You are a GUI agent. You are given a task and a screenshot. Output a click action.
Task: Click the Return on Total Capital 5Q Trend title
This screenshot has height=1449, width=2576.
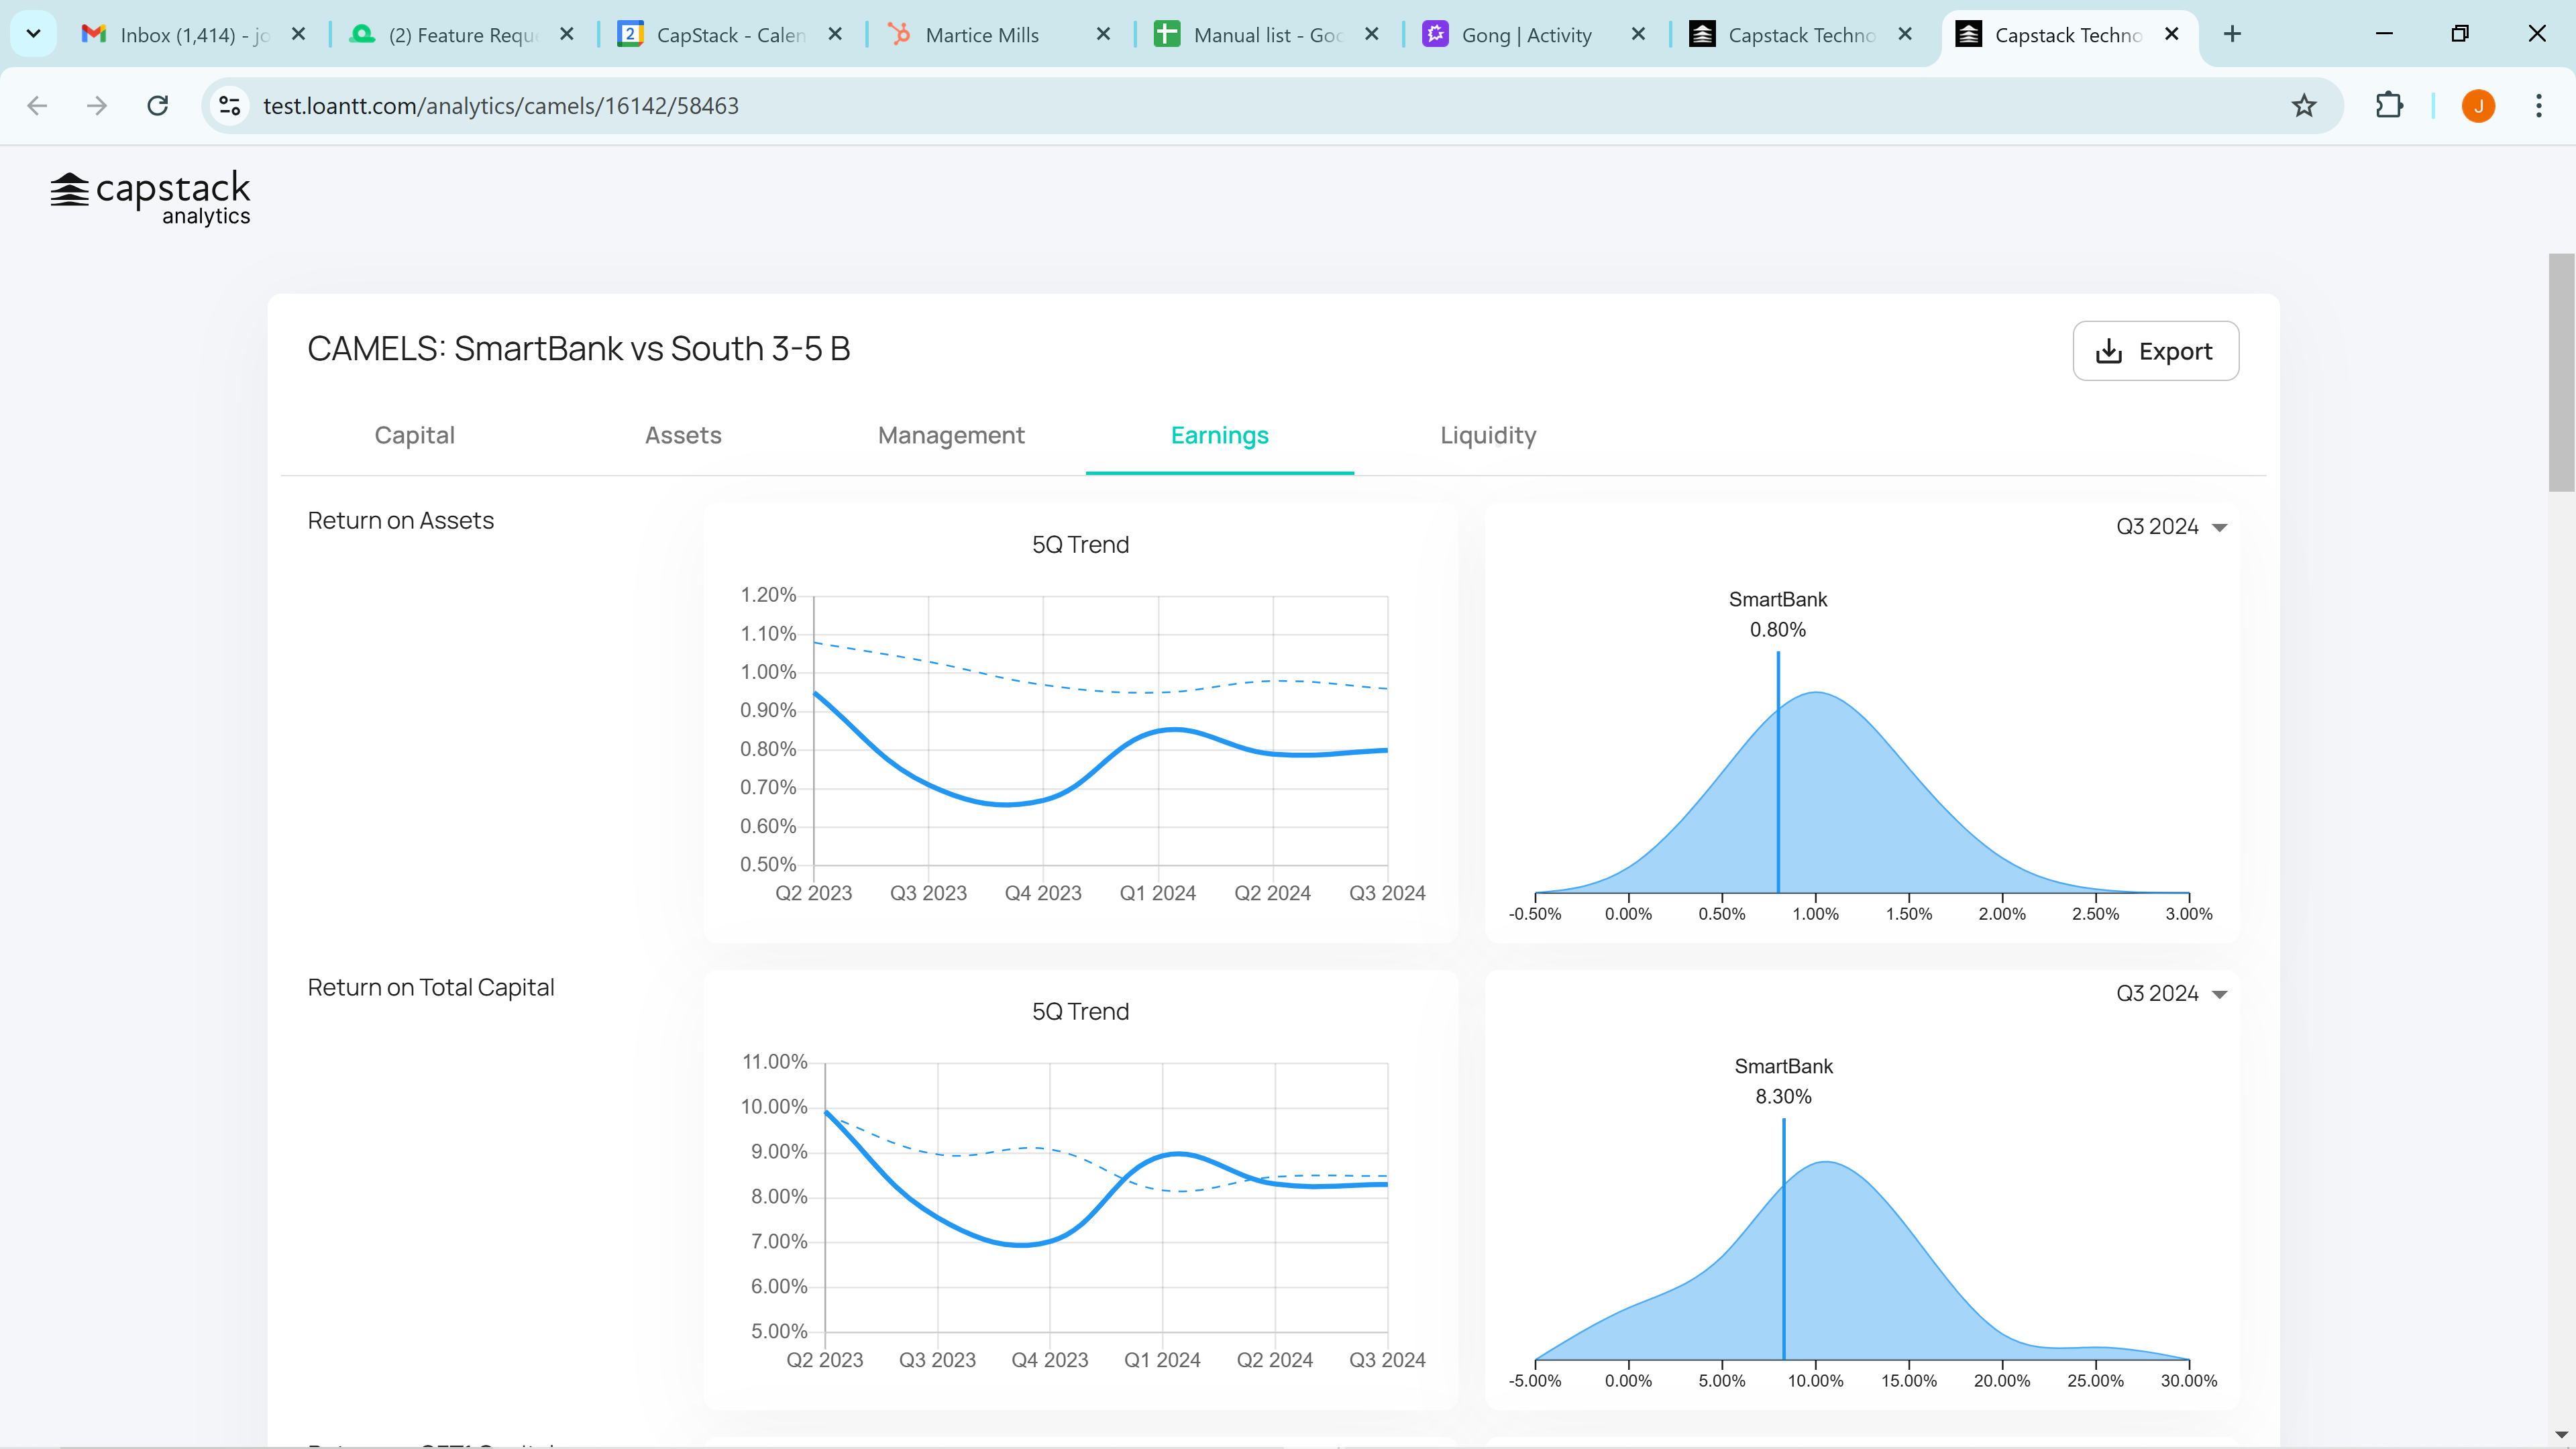point(1080,1012)
